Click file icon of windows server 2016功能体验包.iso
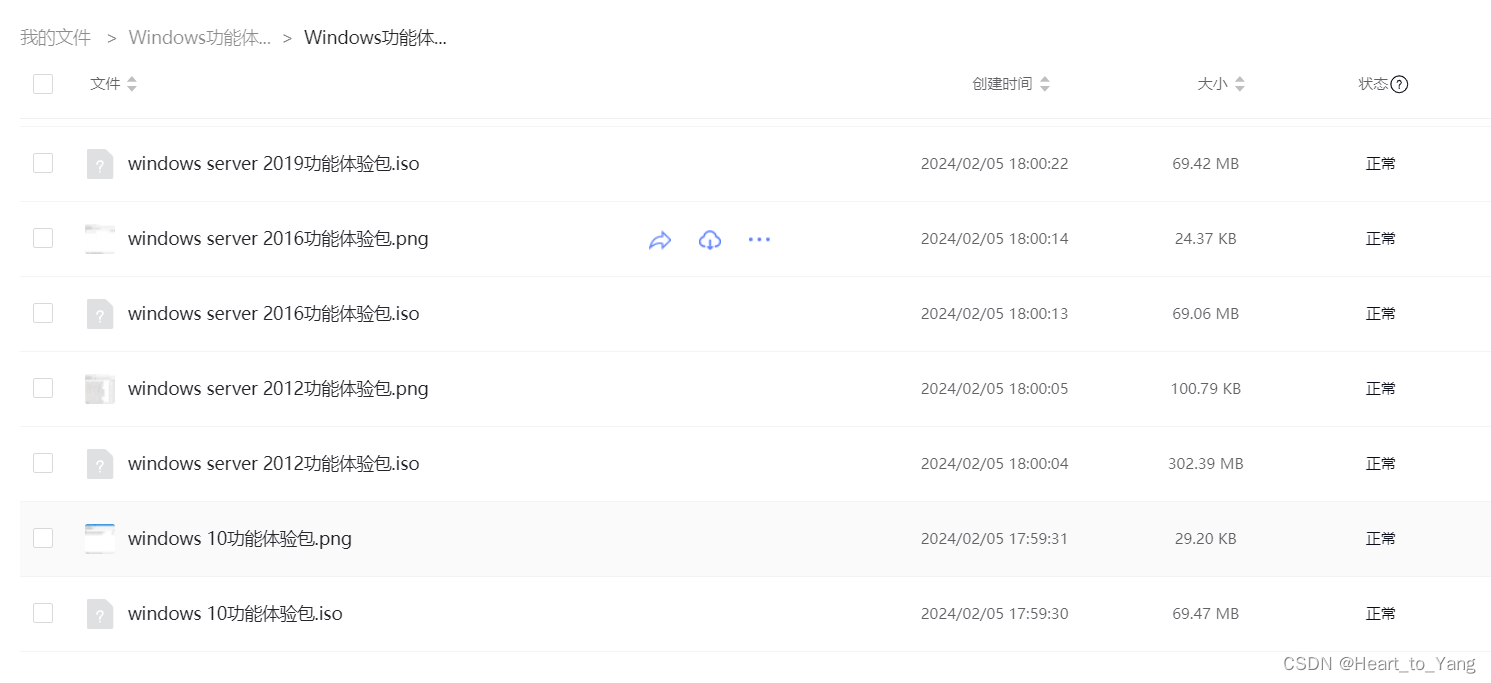 [100, 314]
